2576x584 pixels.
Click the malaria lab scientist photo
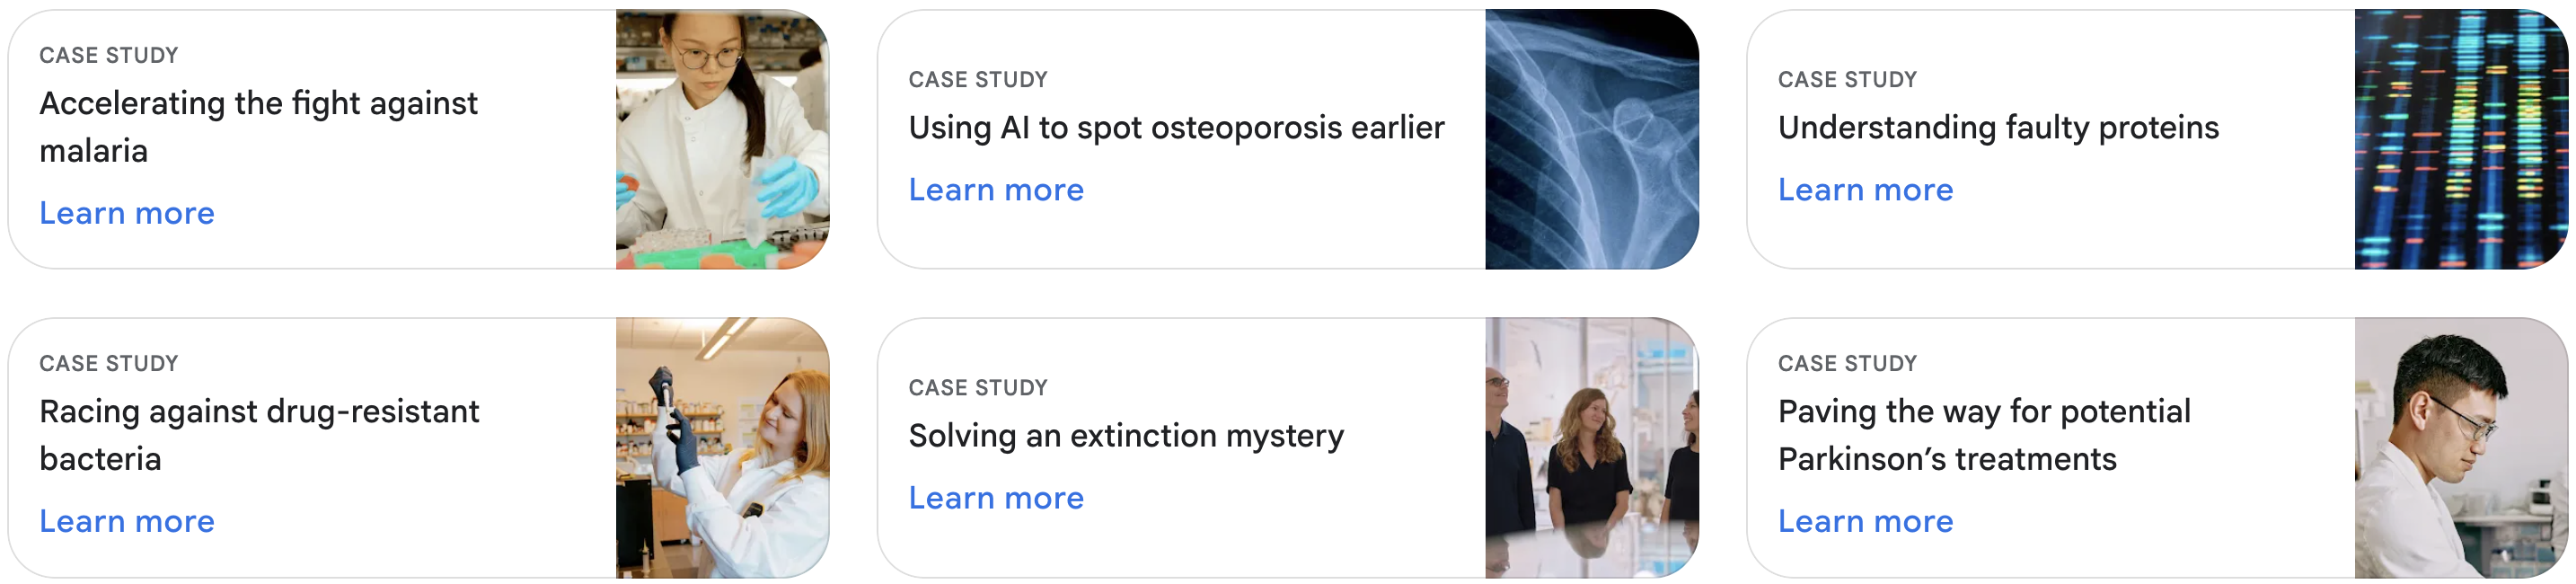click(722, 139)
